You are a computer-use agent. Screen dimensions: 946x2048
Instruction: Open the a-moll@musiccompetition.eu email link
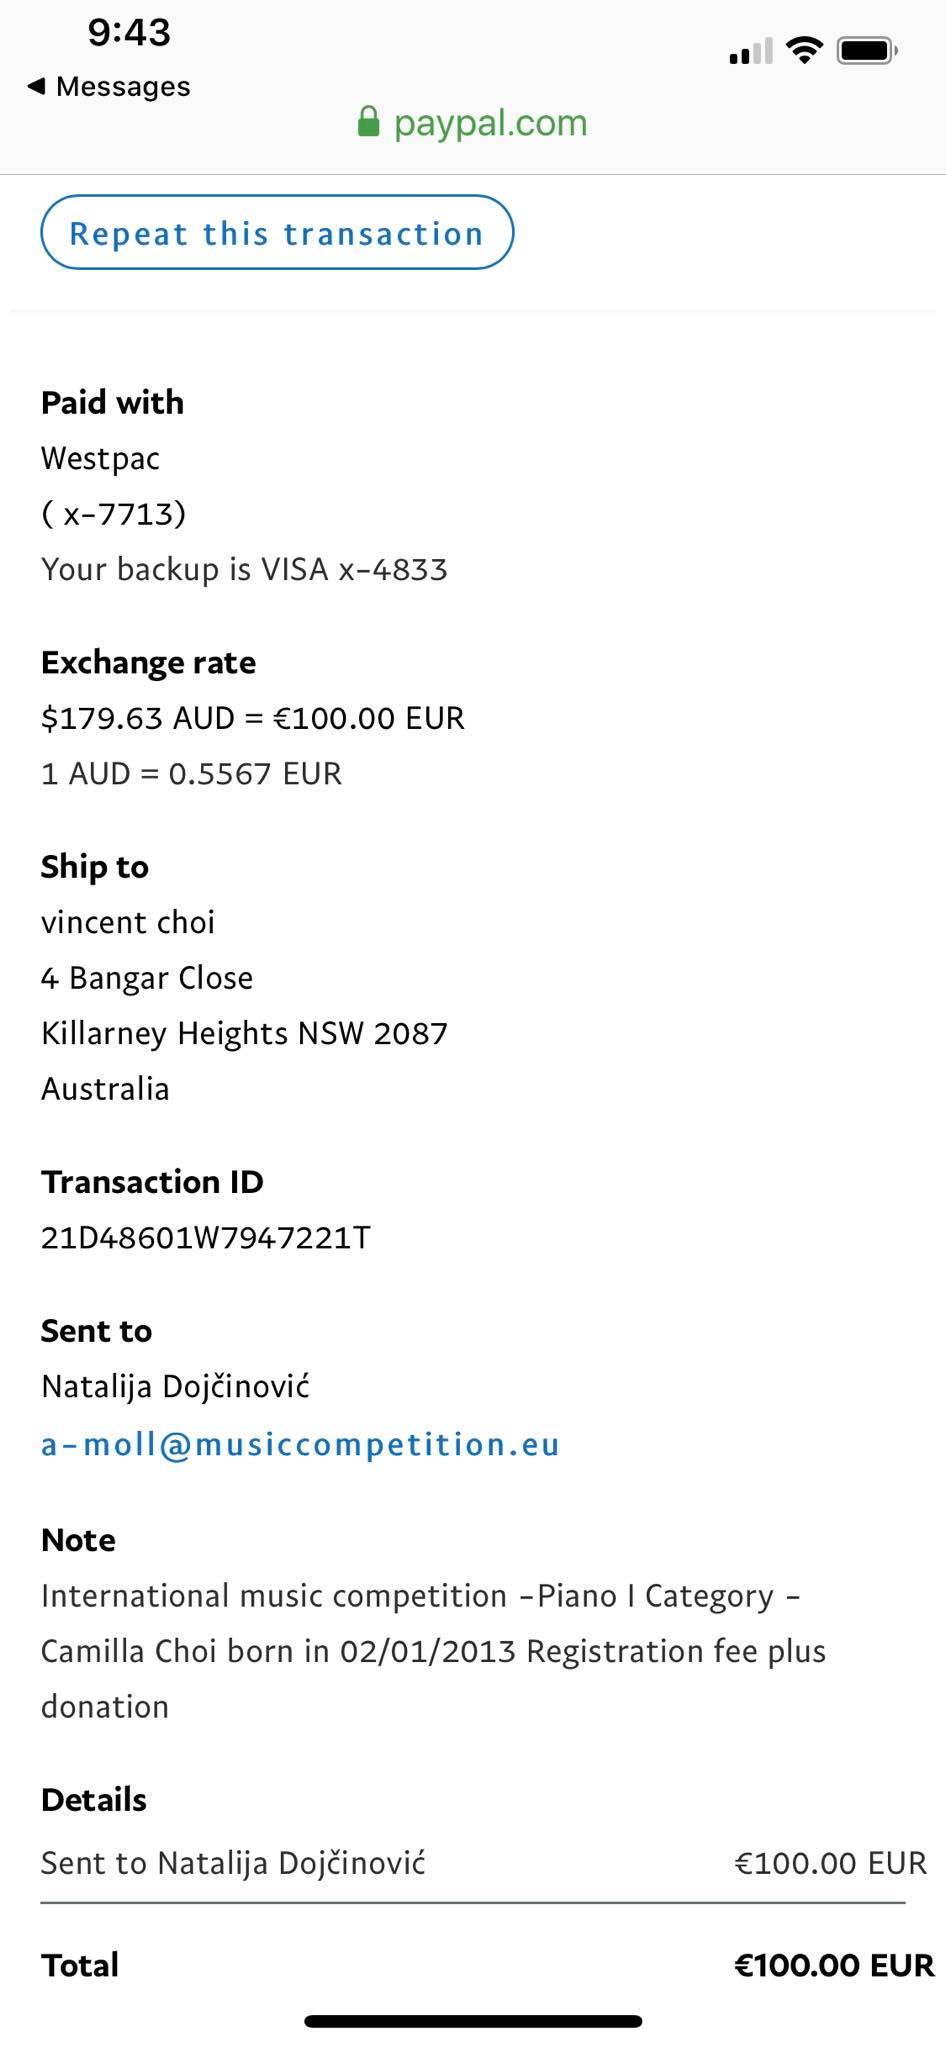[x=300, y=1444]
